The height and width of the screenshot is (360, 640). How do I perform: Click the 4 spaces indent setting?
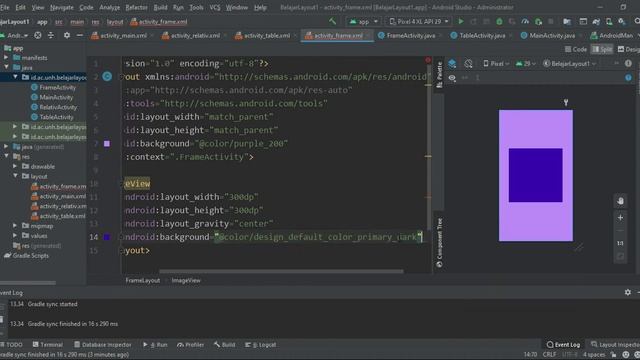pyautogui.click(x=594, y=354)
